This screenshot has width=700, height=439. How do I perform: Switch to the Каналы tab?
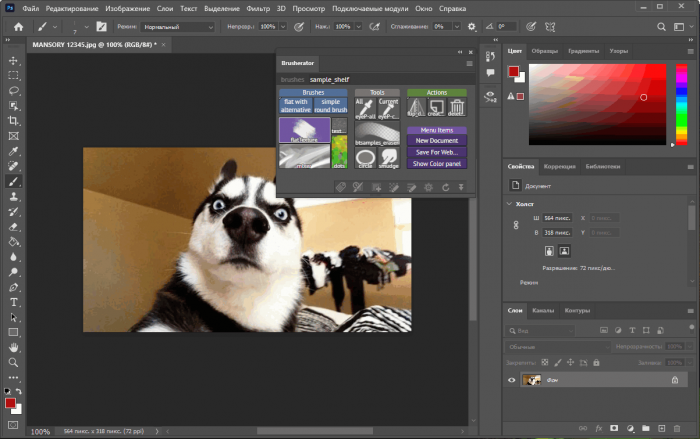click(543, 310)
